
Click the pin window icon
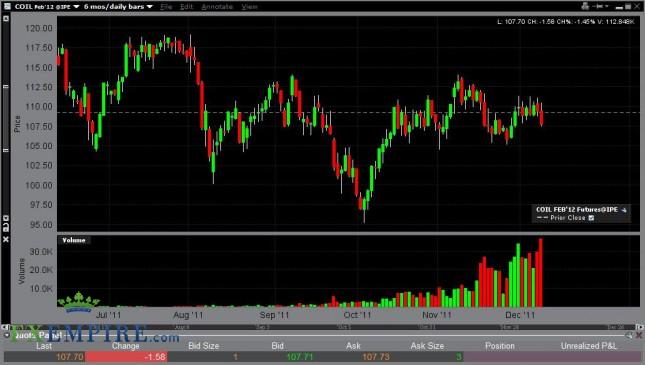(600, 6)
